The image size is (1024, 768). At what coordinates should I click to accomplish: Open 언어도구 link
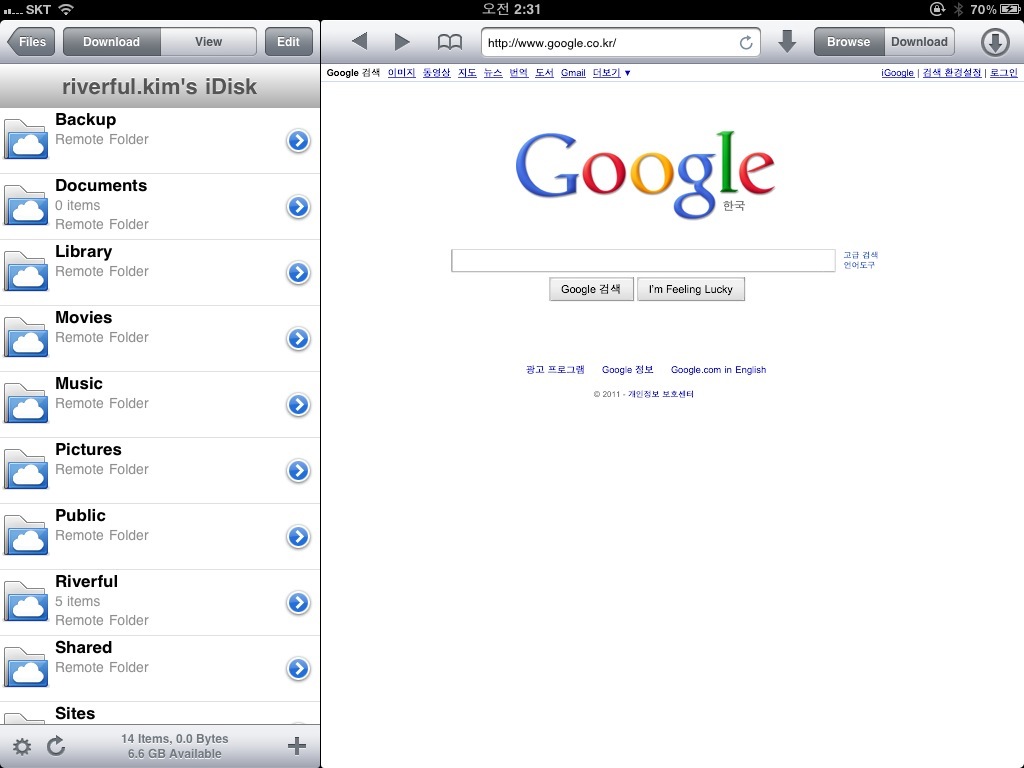click(x=859, y=265)
